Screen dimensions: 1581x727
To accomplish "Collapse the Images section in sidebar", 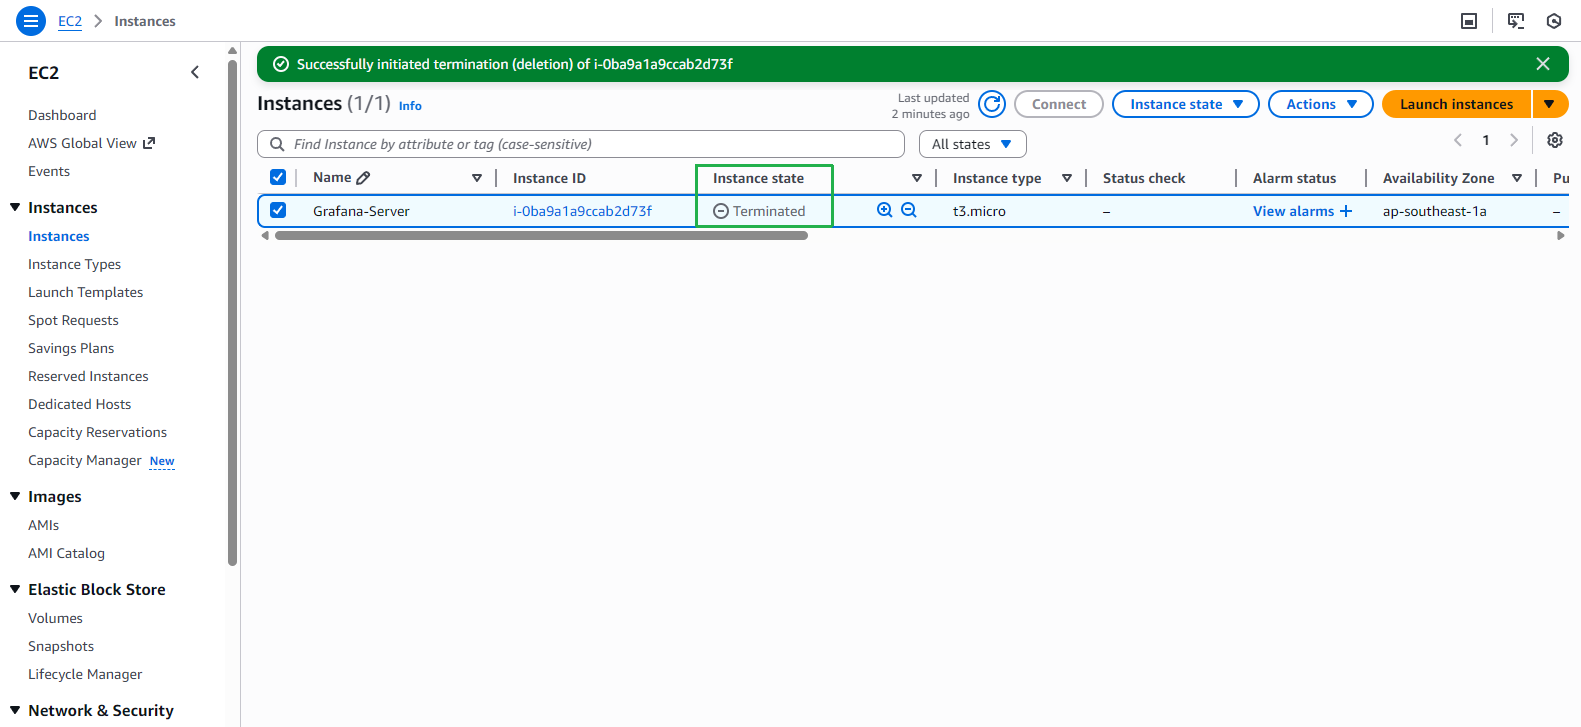I will 15,496.
